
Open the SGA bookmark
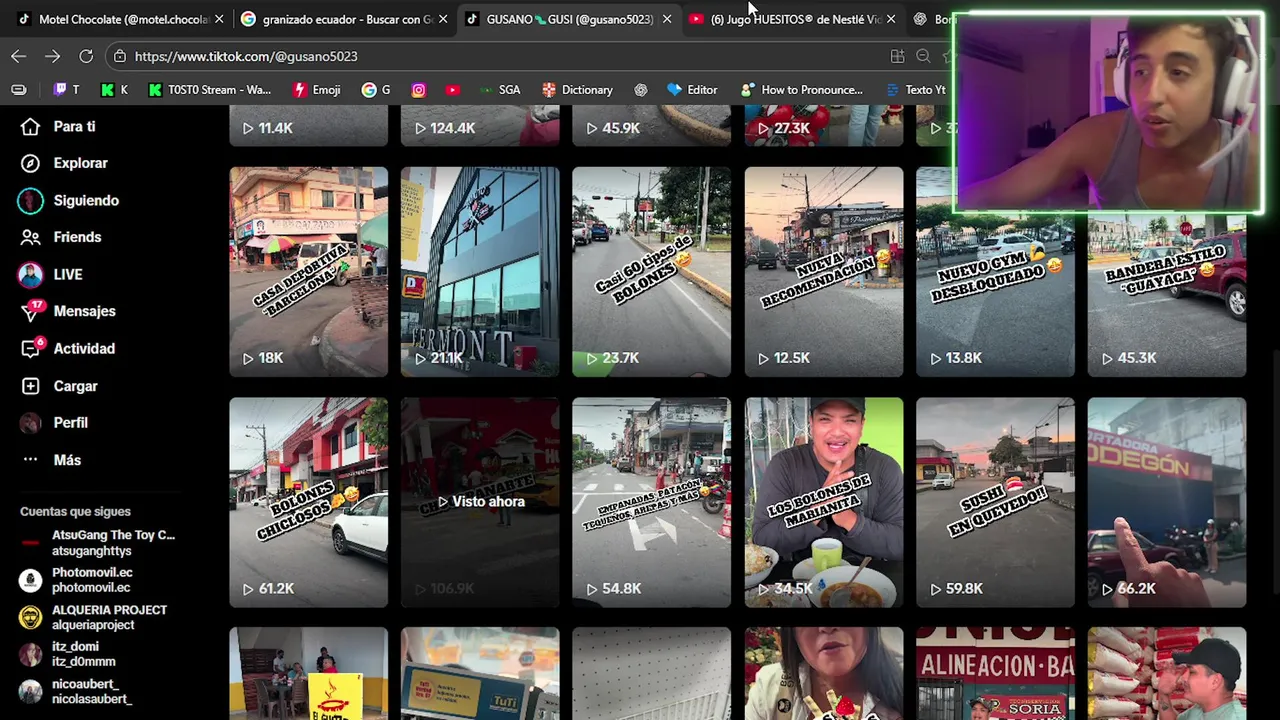(500, 90)
